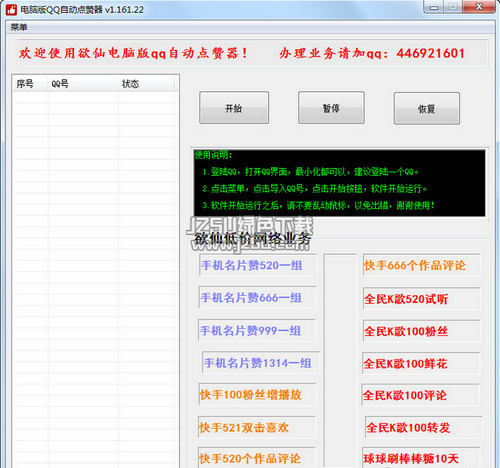Click 全民K歌100粉丝 button
The height and width of the screenshot is (468, 500).
coord(422,331)
